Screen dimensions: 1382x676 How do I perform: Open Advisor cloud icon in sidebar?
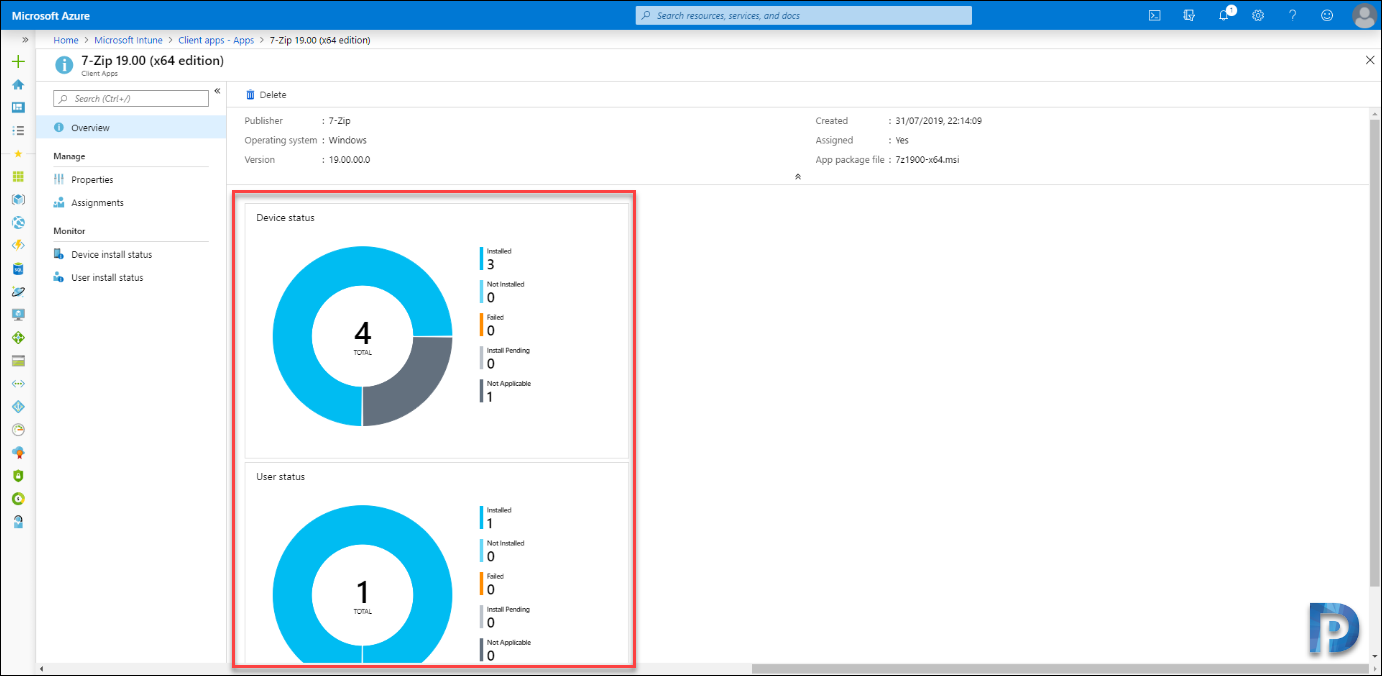point(18,453)
